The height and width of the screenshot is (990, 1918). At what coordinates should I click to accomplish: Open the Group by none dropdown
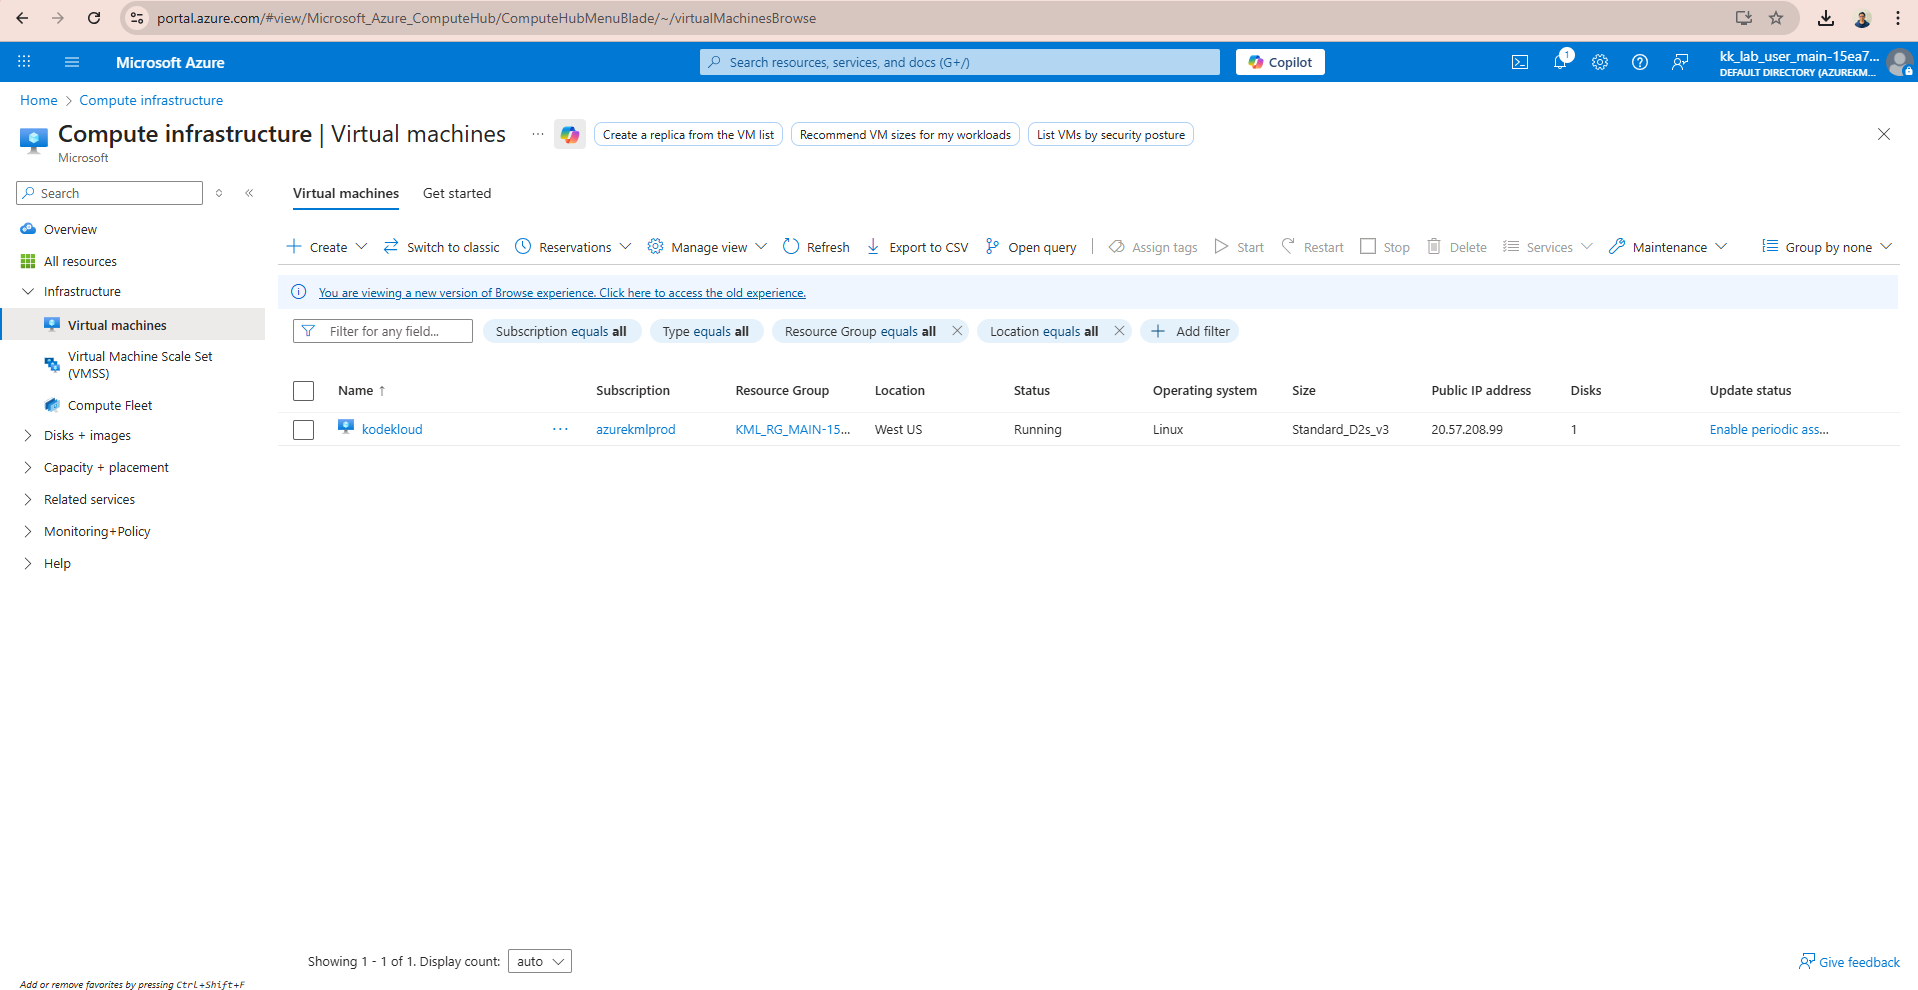coord(1827,247)
